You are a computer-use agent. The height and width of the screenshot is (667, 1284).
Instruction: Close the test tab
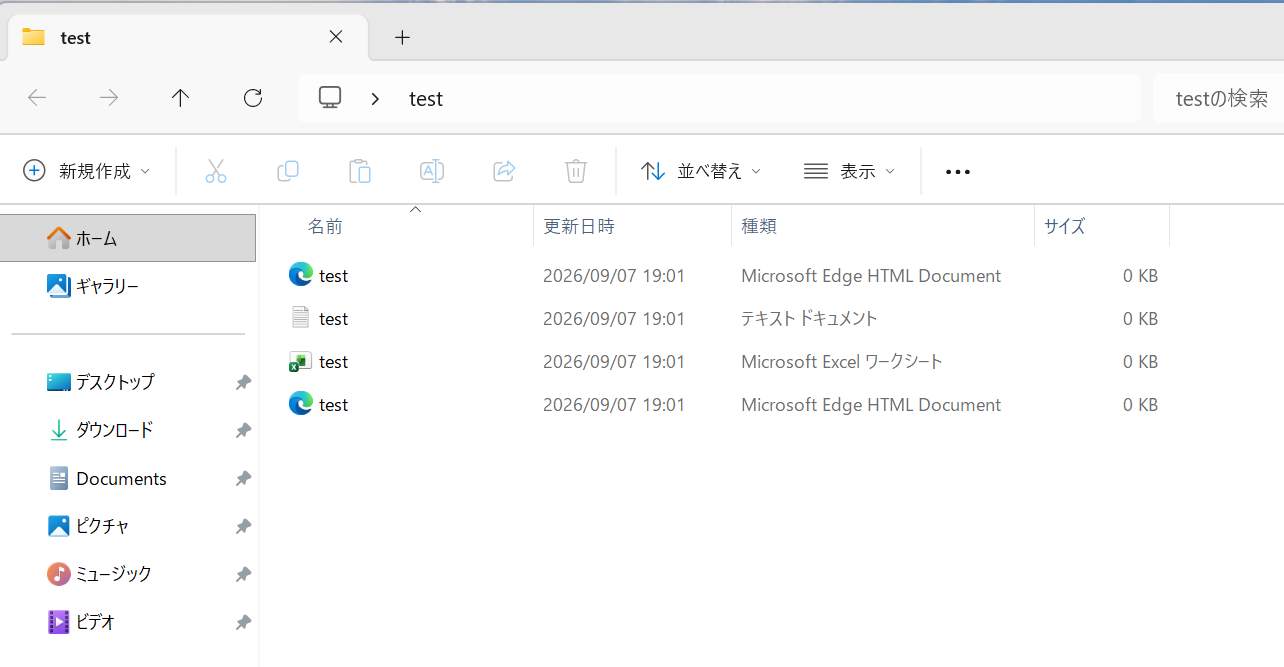(336, 37)
